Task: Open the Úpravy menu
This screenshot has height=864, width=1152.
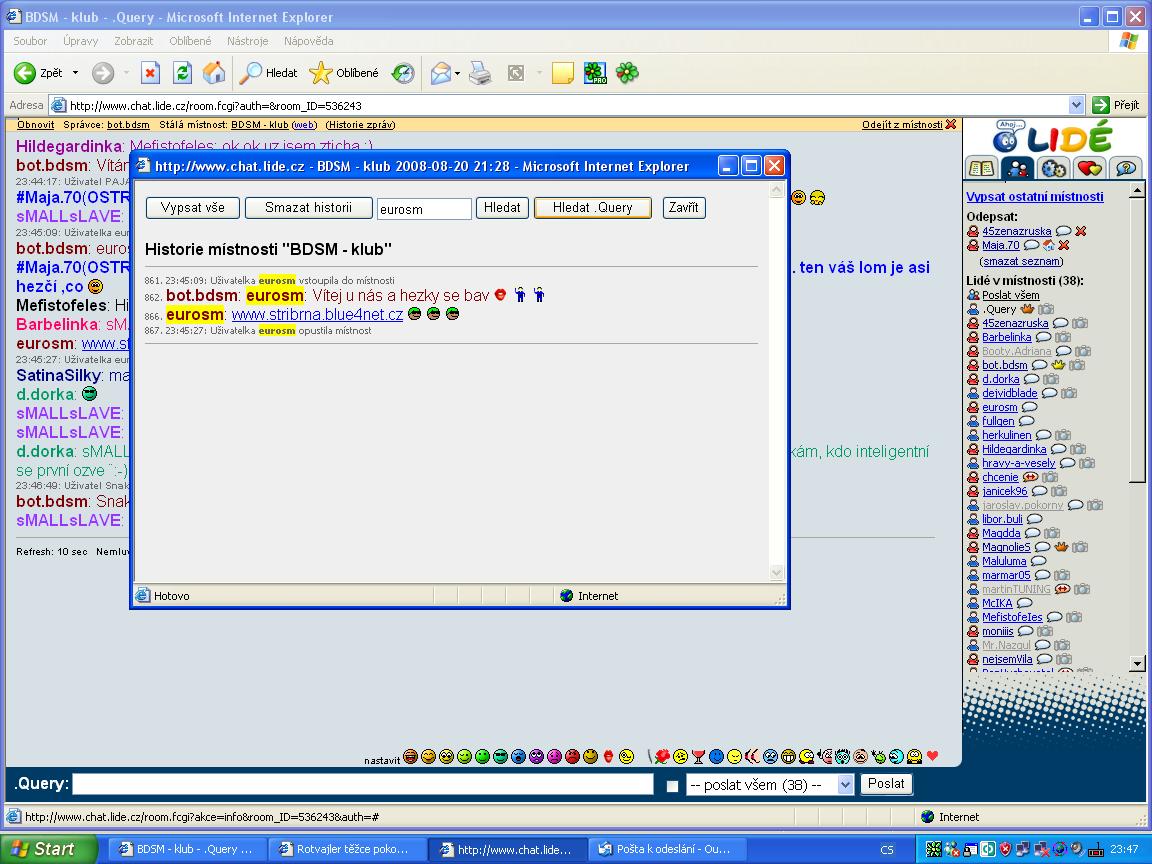Action: pos(81,41)
